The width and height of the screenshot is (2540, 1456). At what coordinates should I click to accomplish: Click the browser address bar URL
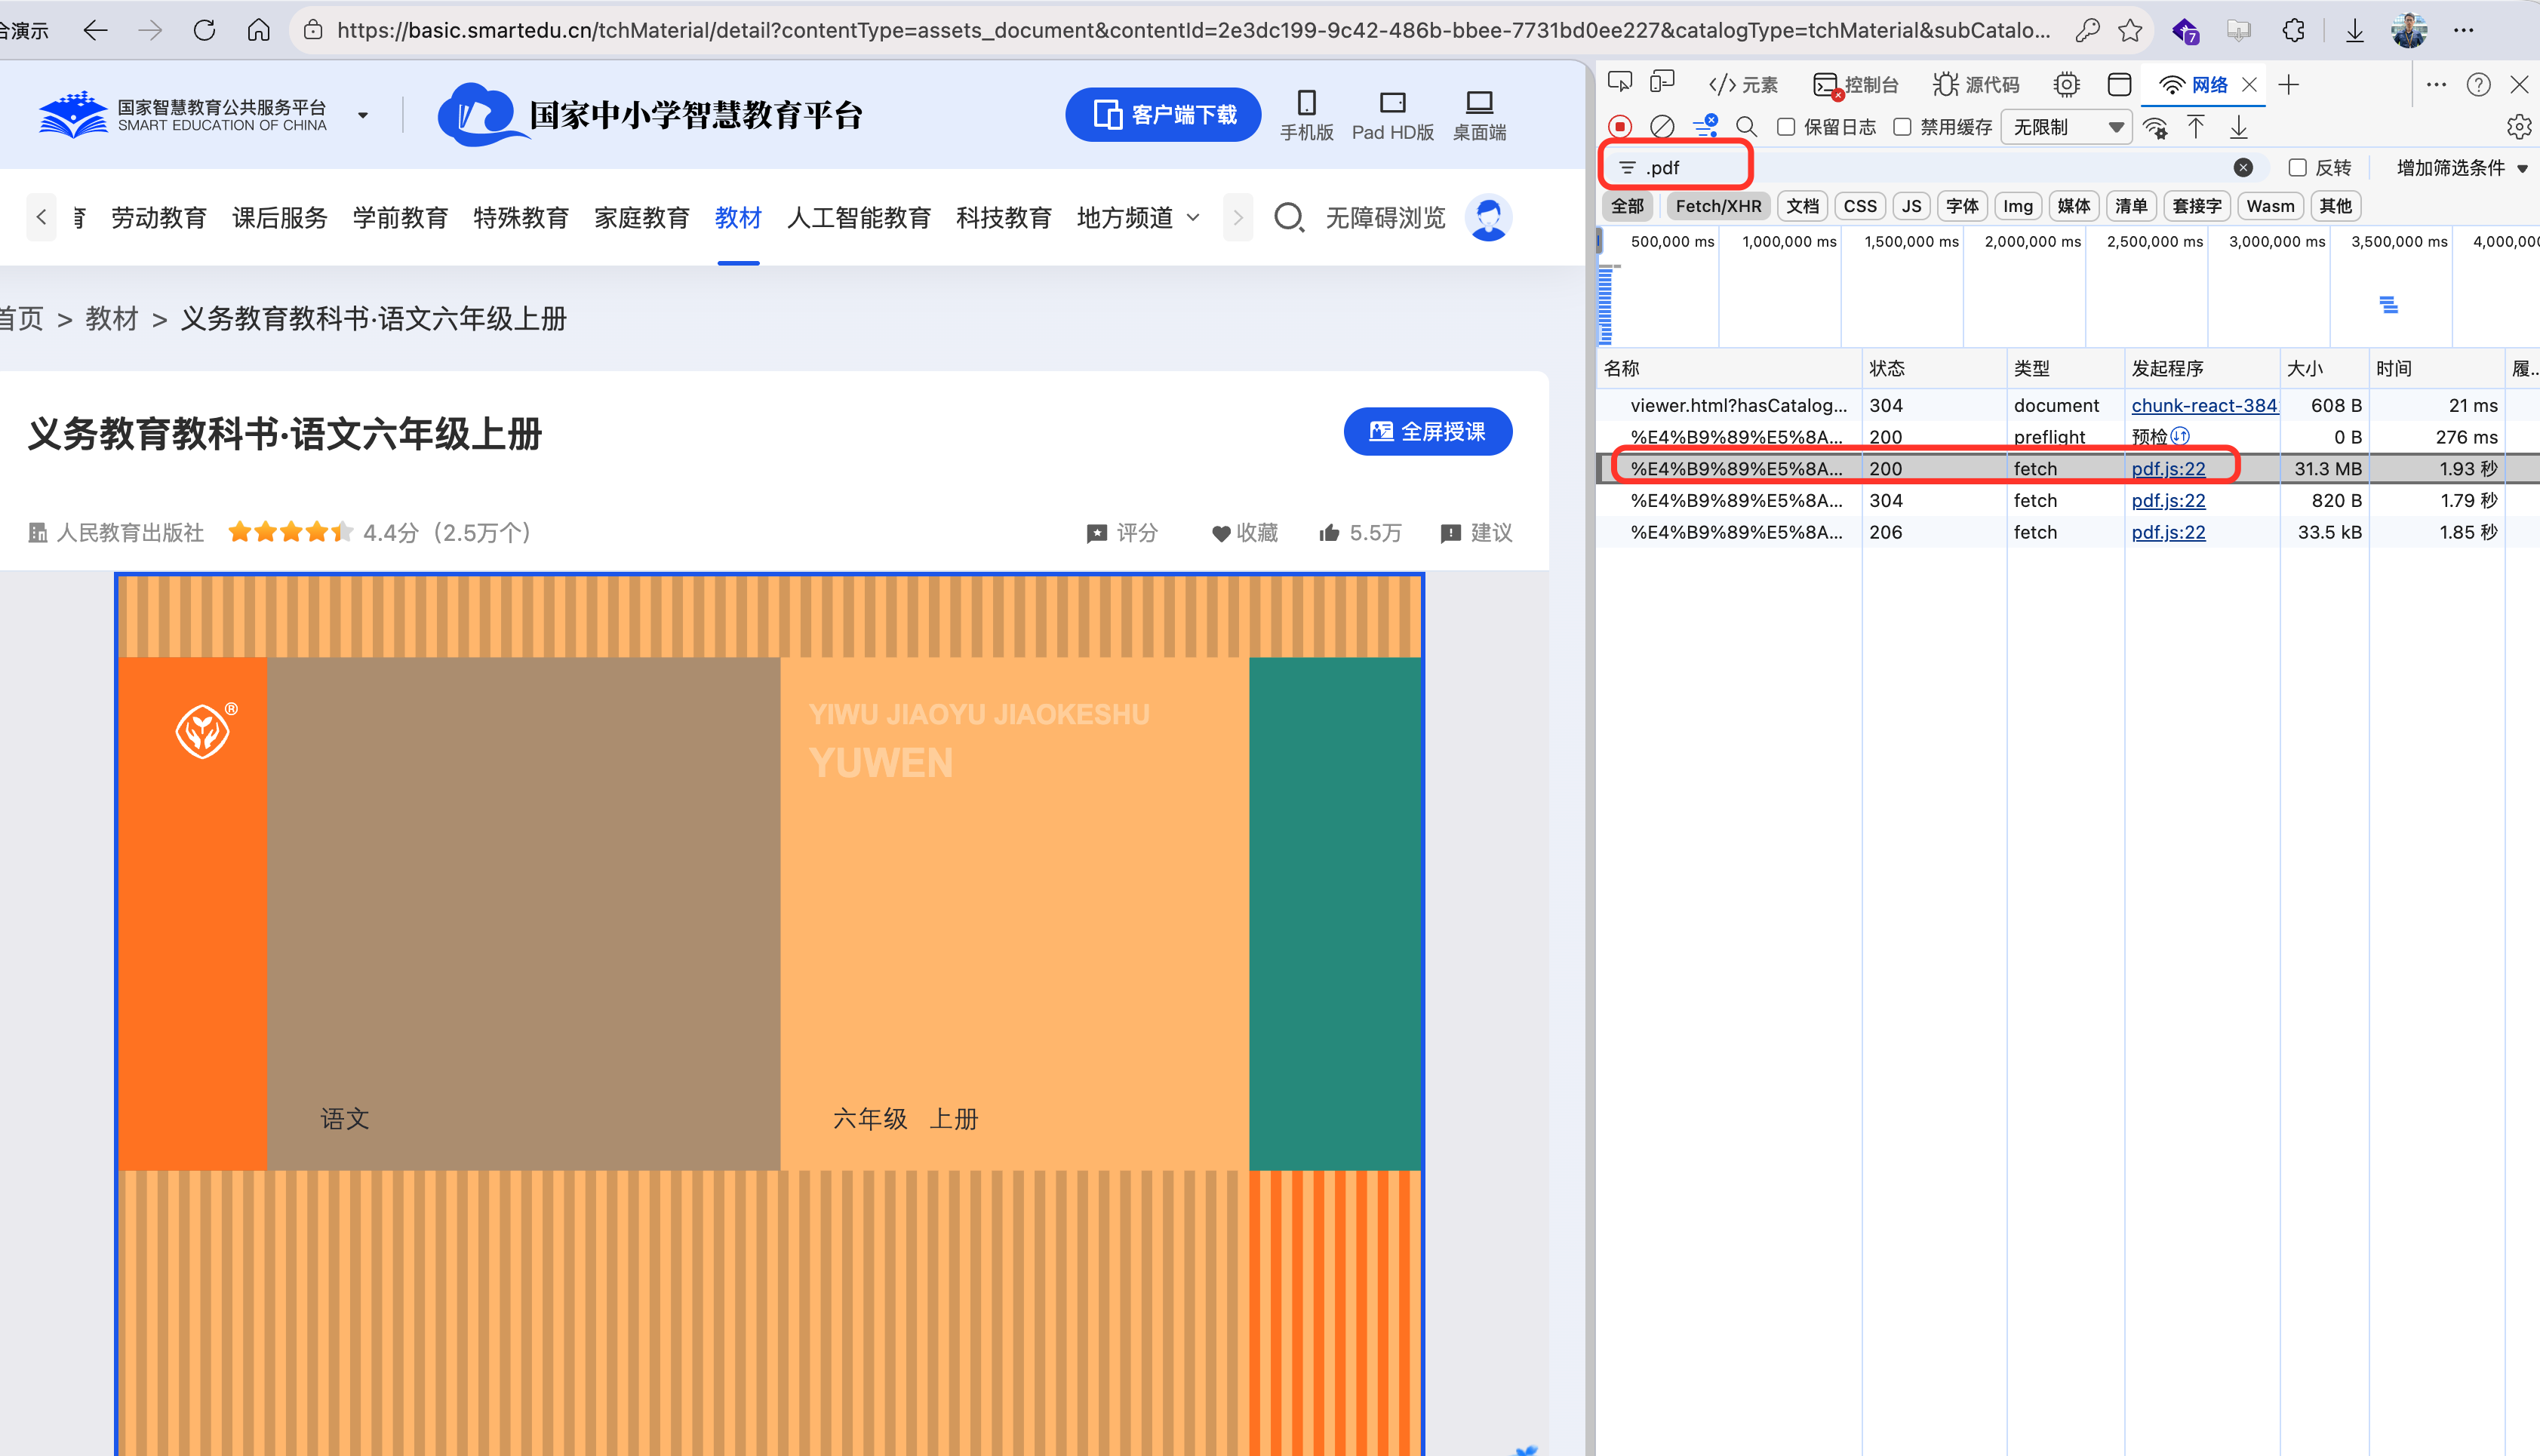click(1193, 30)
